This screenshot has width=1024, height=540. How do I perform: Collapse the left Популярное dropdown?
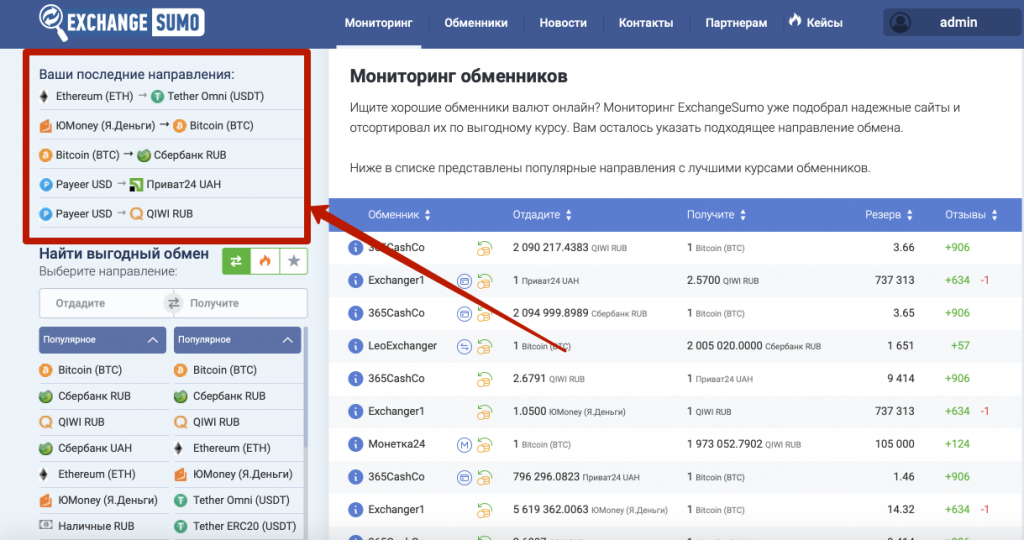click(x=103, y=340)
